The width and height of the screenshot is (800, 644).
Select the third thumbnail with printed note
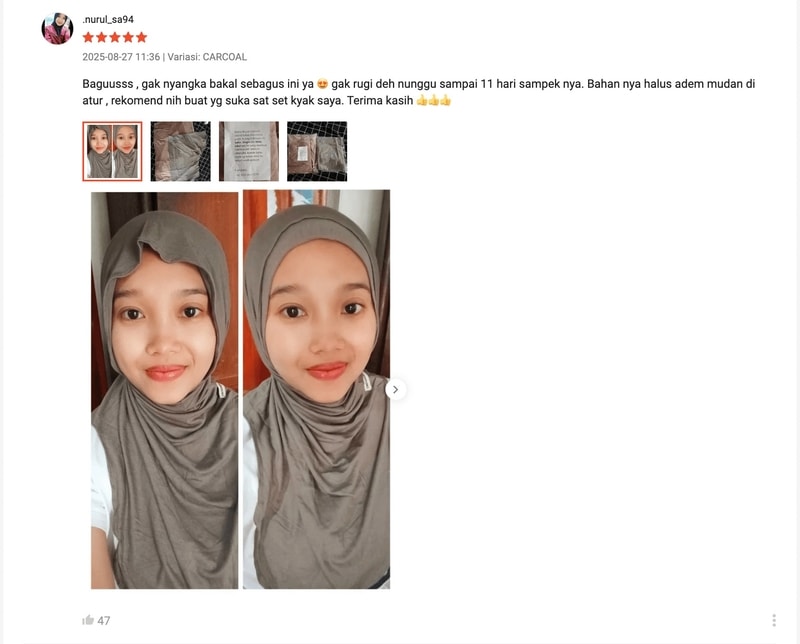(x=249, y=151)
